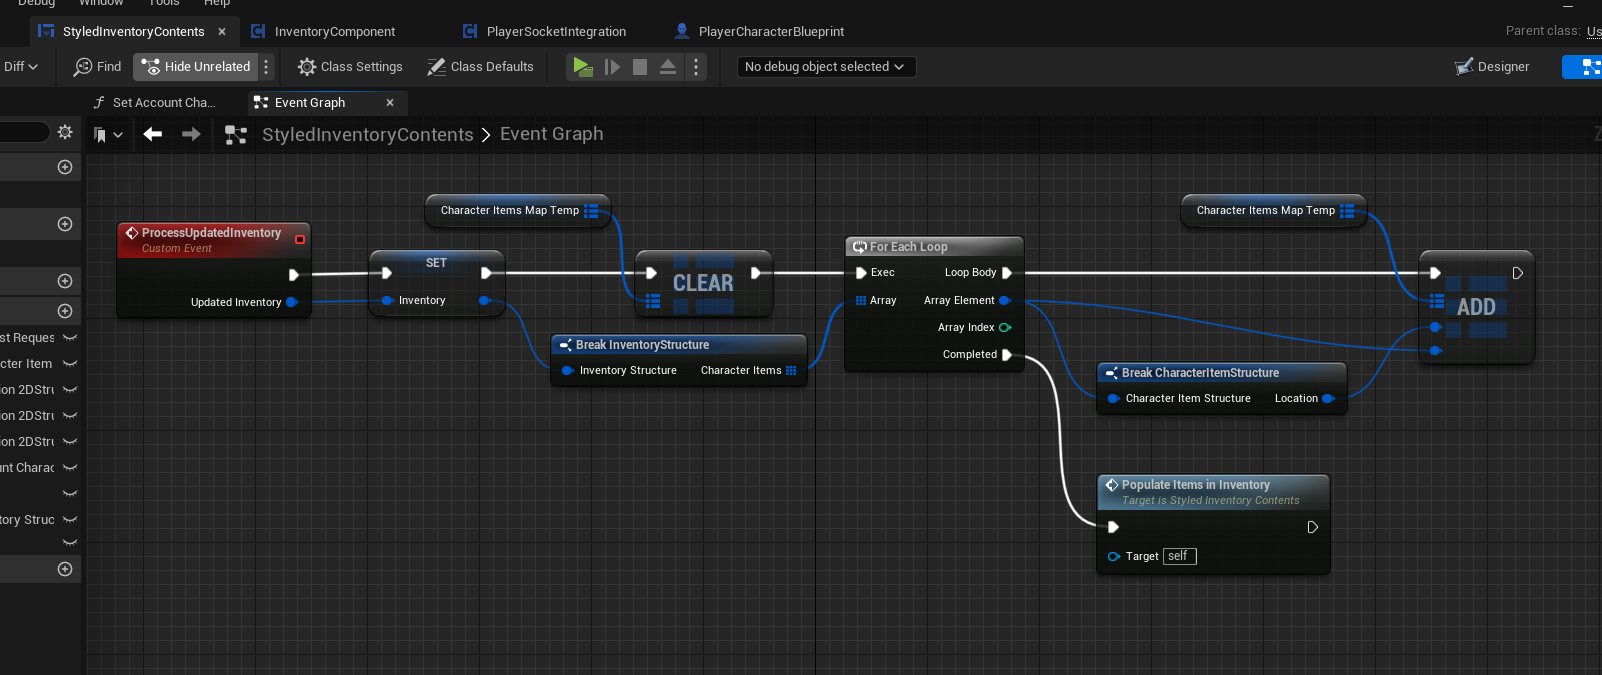
Task: Switch to the PlayerSocketIntegration tab
Action: [x=545, y=31]
